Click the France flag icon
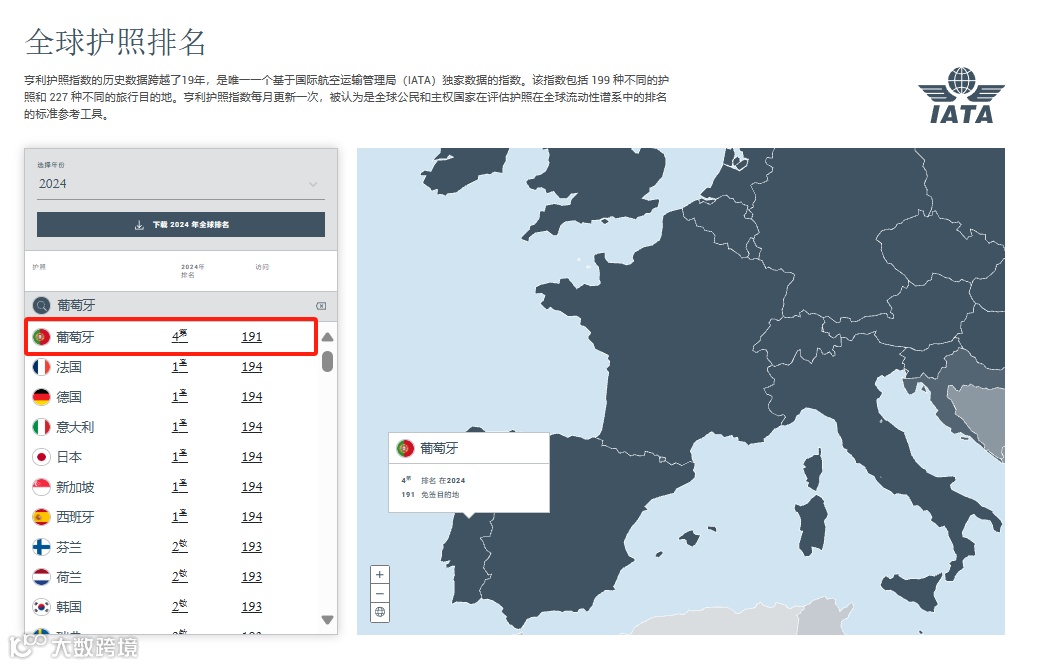1062x666 pixels. tap(41, 367)
